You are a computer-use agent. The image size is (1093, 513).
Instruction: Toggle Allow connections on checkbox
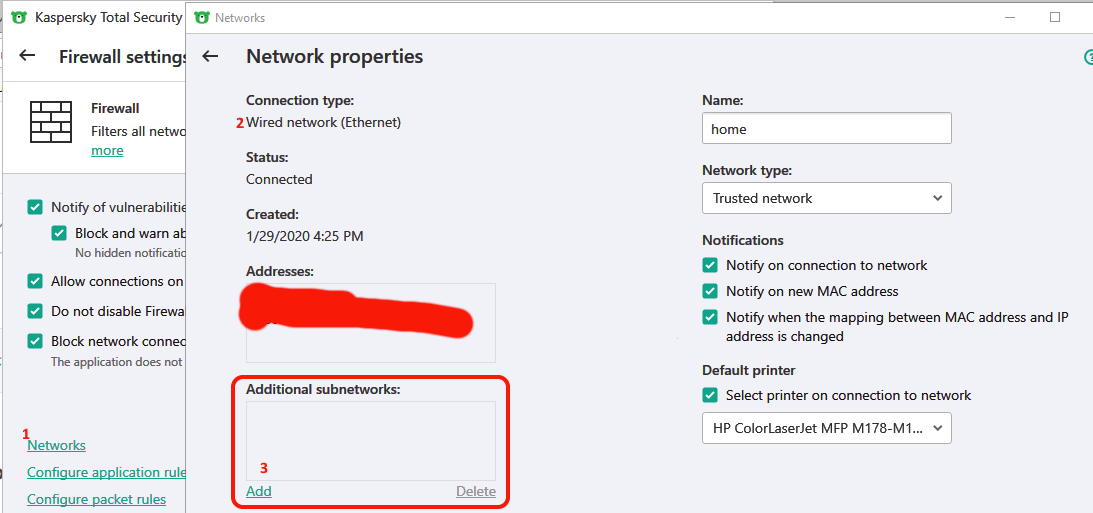click(x=35, y=281)
